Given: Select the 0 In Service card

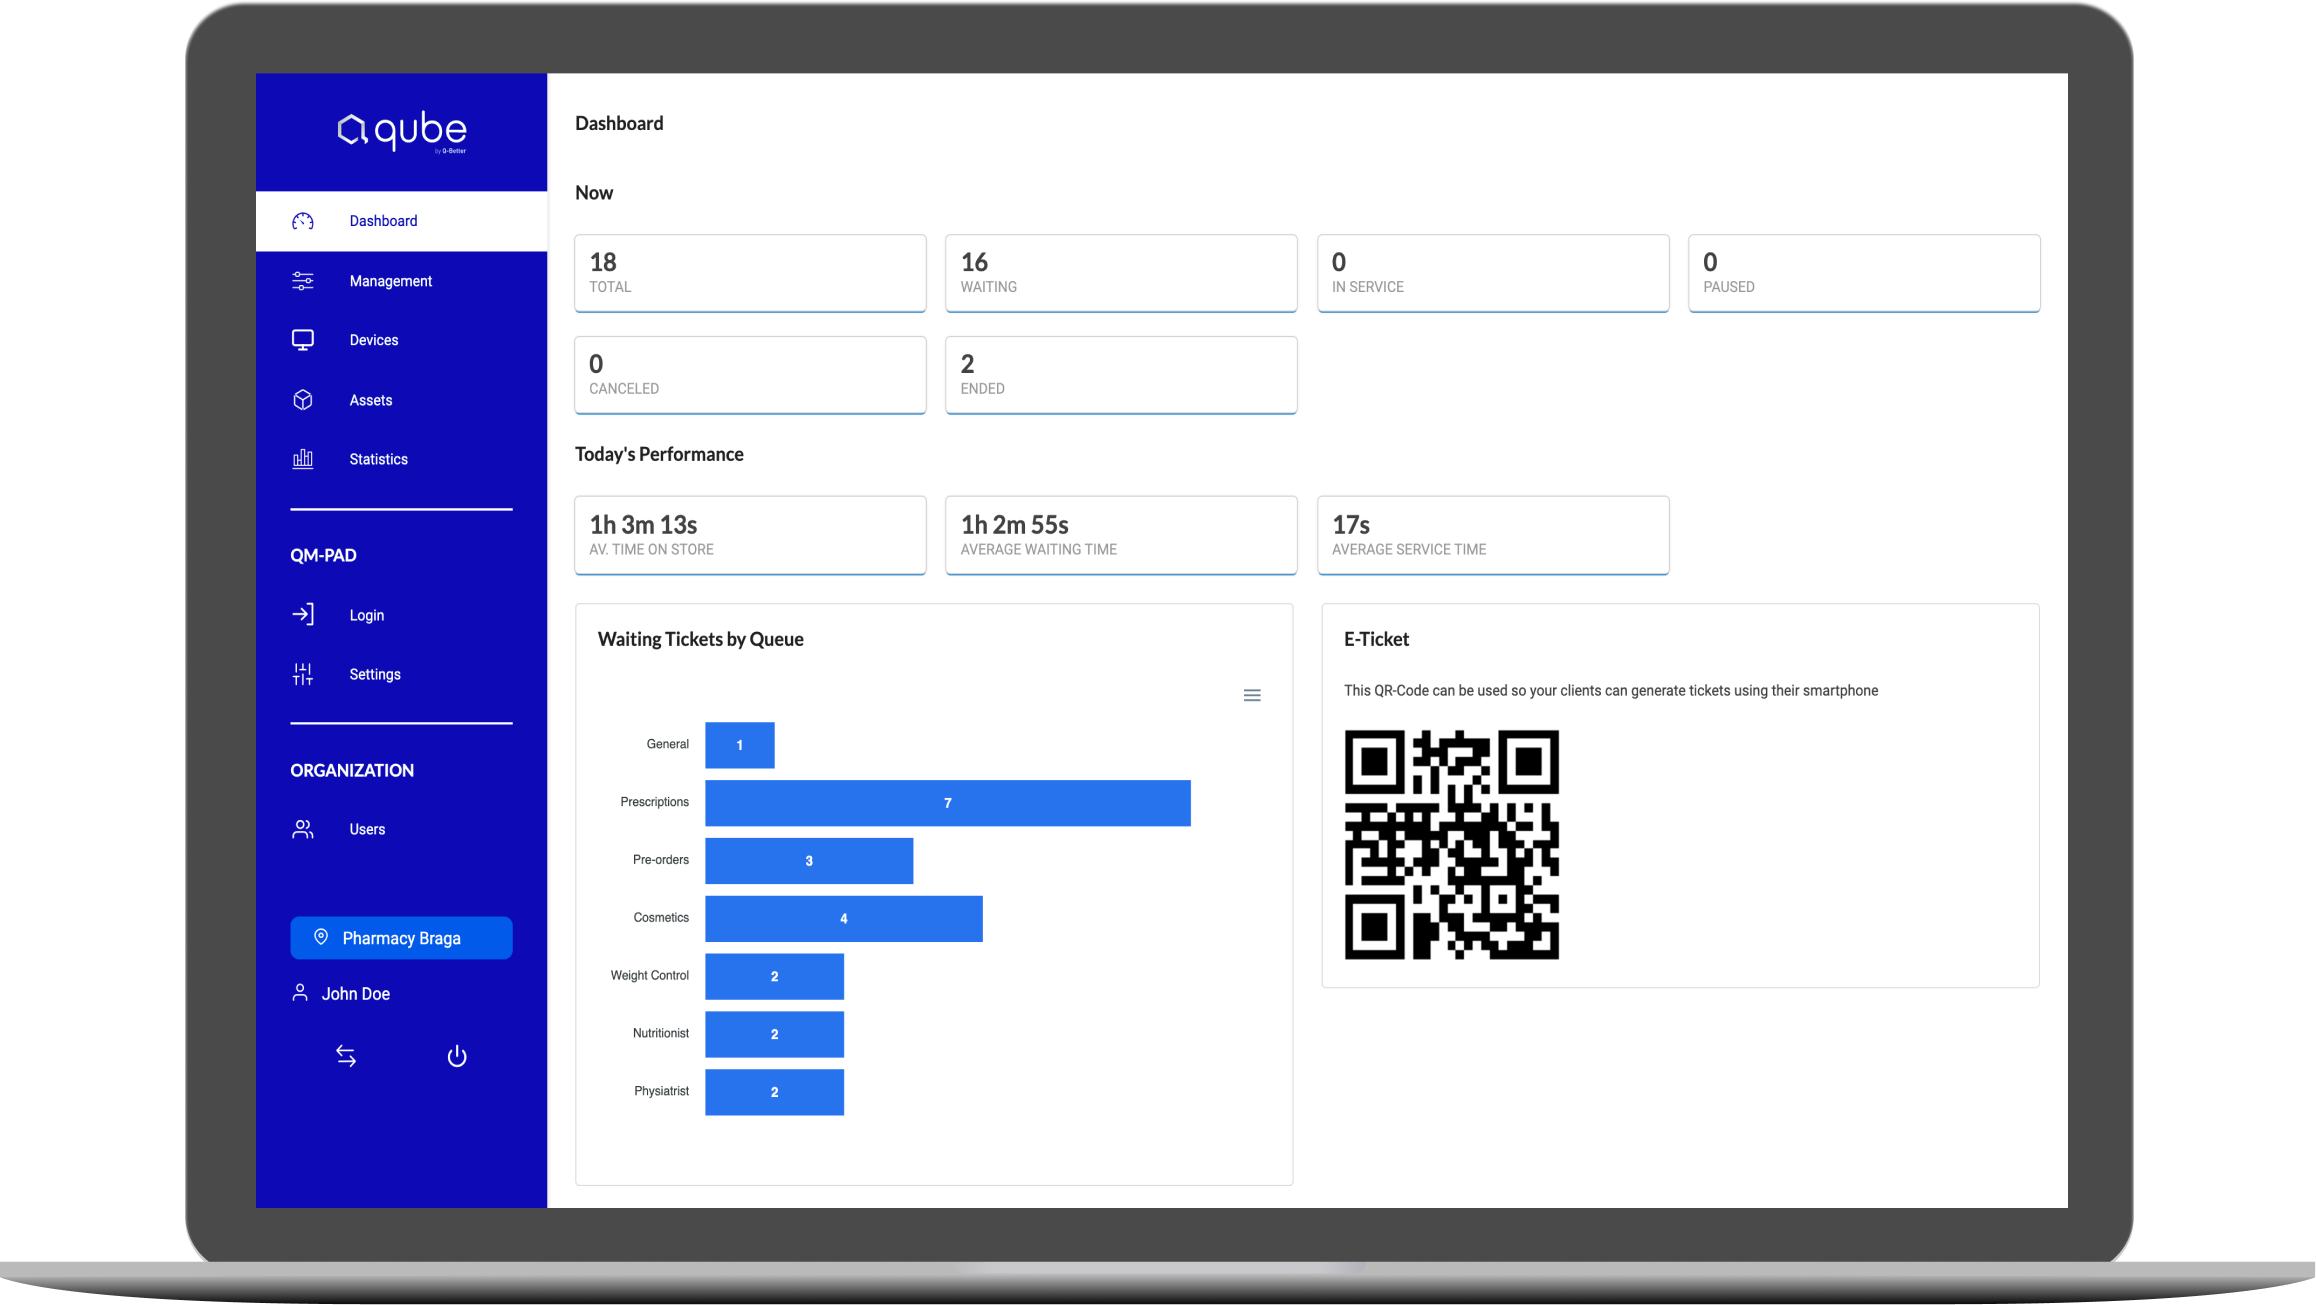Looking at the screenshot, I should (1493, 273).
